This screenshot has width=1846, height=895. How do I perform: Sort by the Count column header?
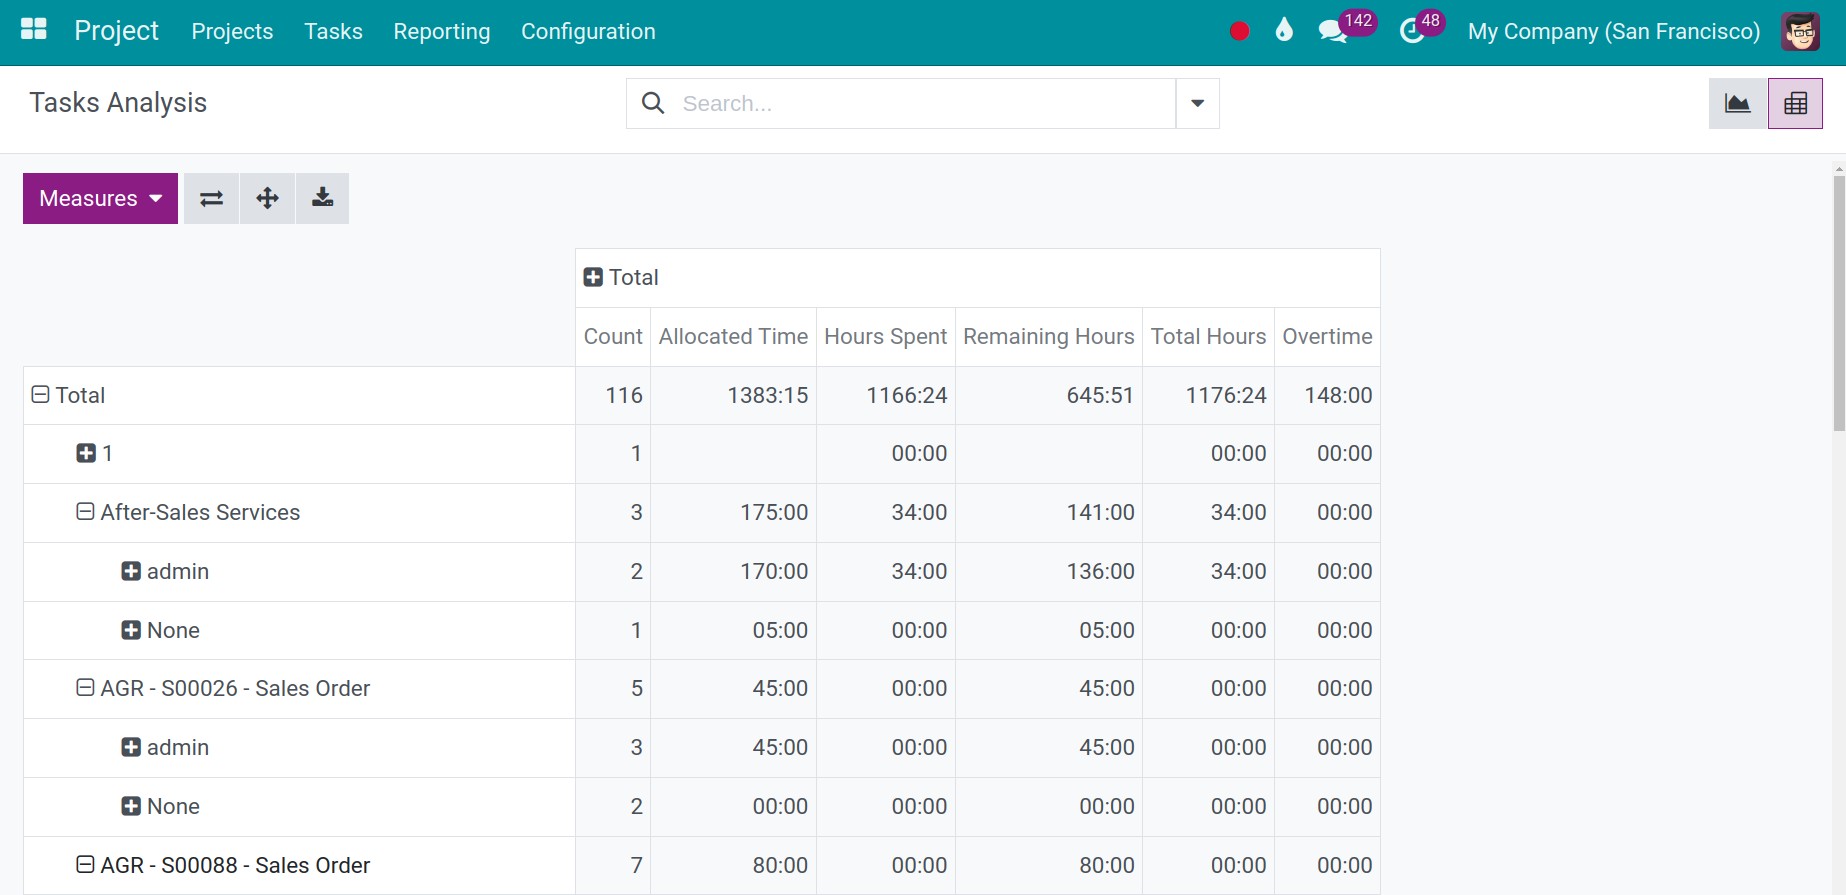(x=613, y=337)
